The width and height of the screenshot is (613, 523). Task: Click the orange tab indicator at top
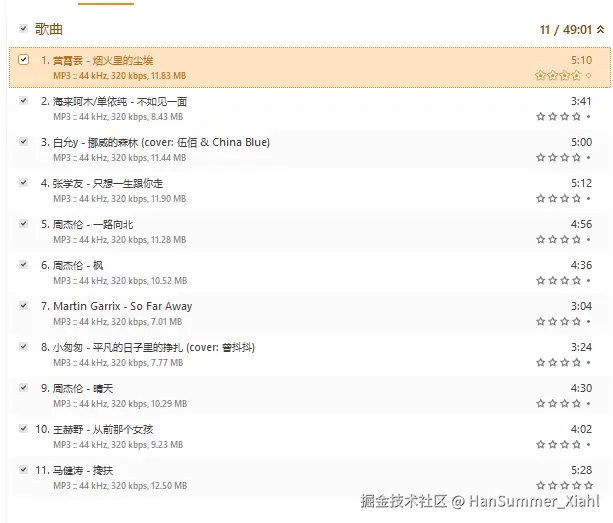pyautogui.click(x=105, y=3)
